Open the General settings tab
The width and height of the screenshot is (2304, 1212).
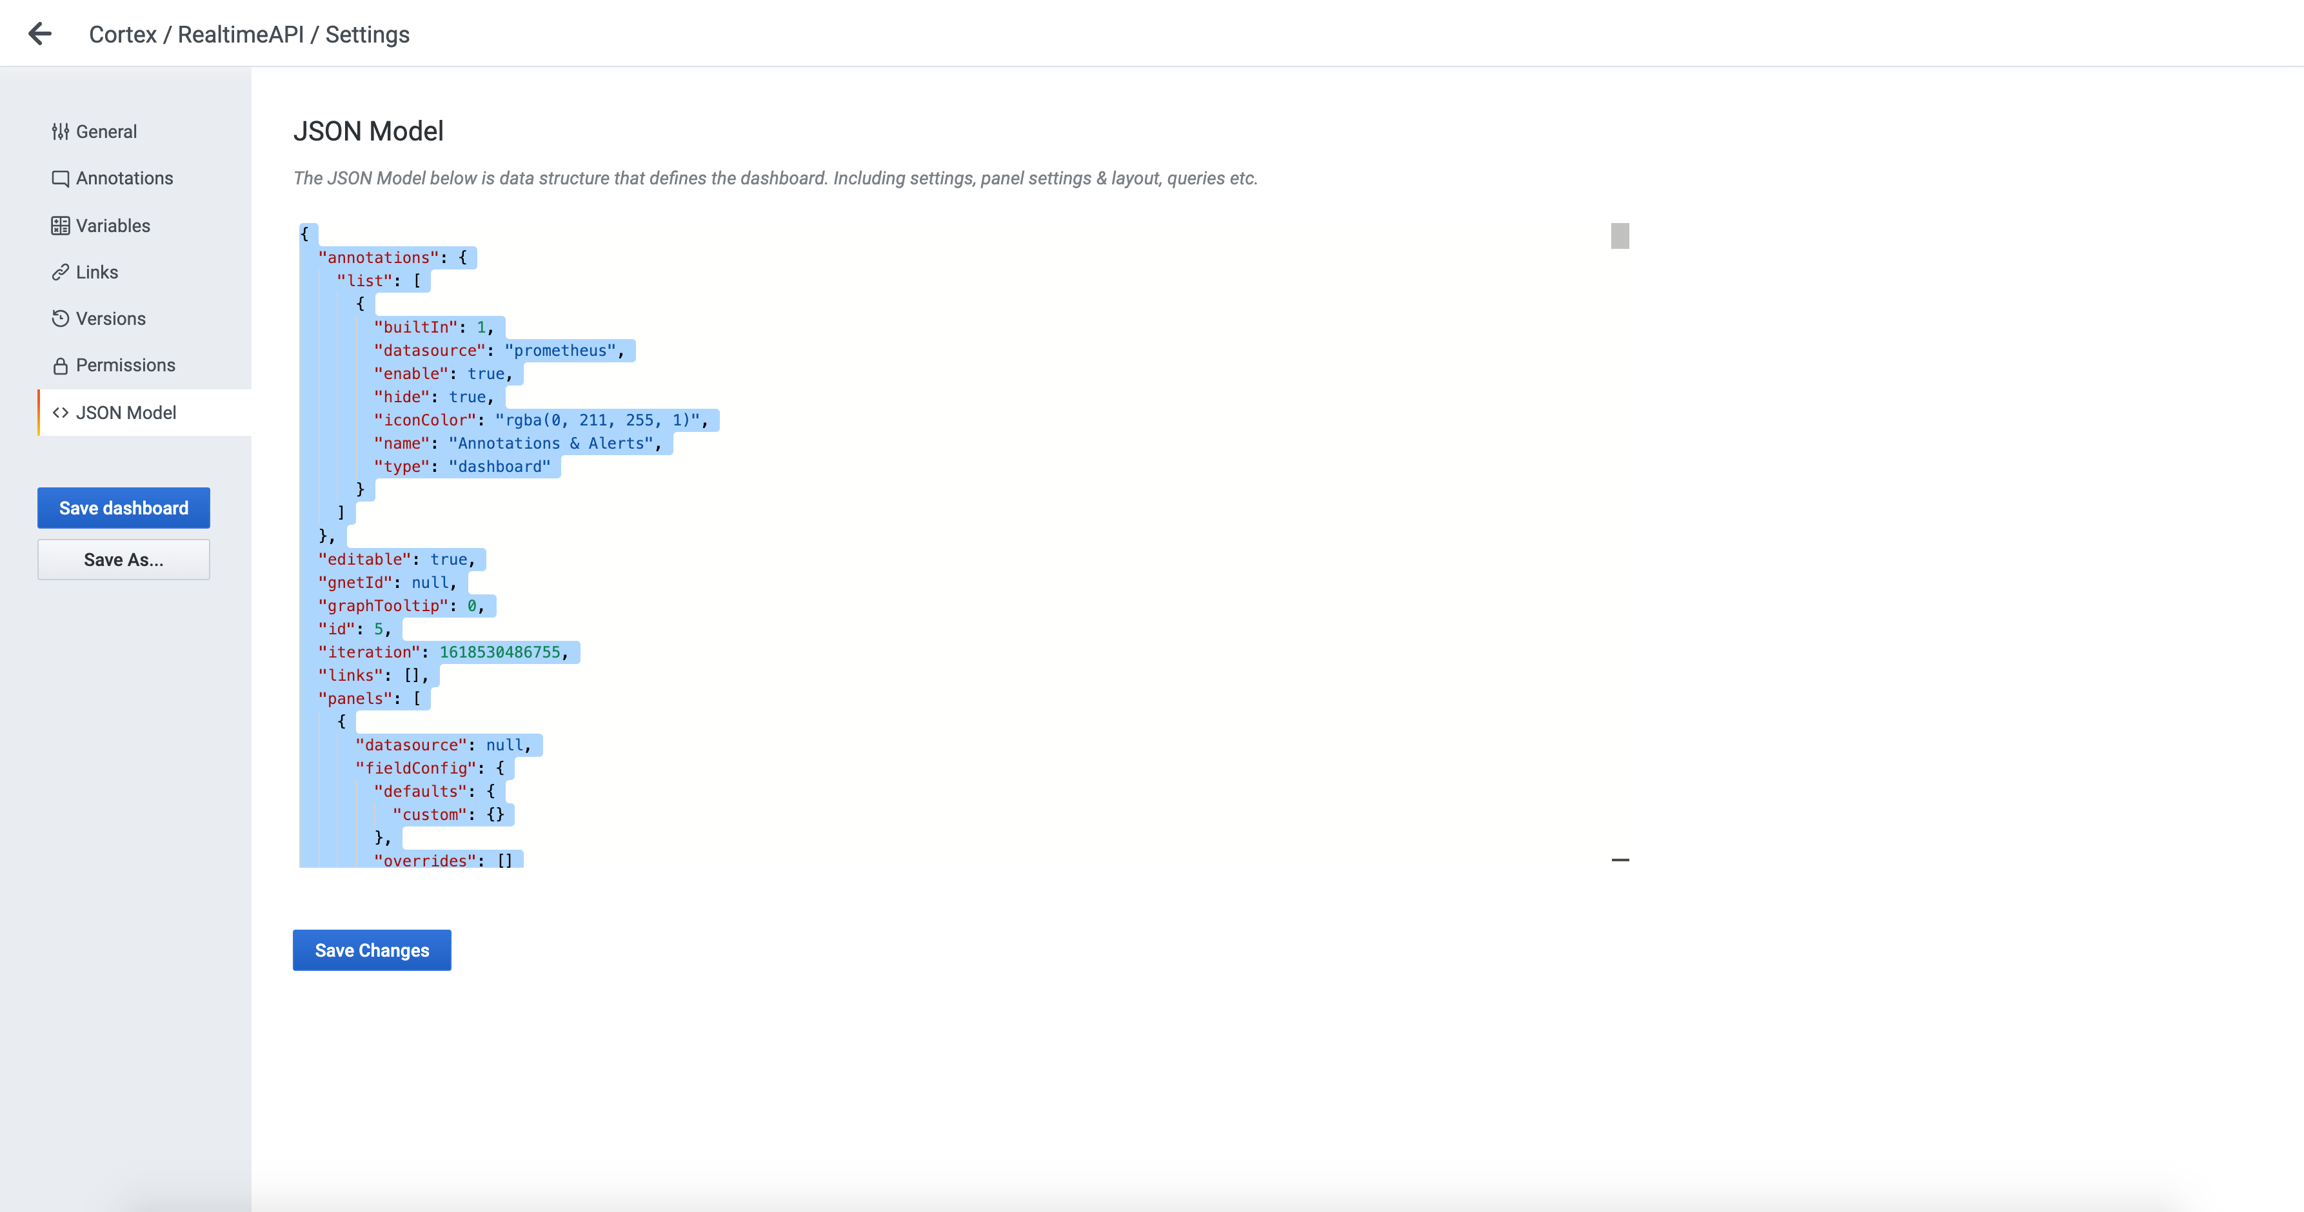click(x=106, y=131)
